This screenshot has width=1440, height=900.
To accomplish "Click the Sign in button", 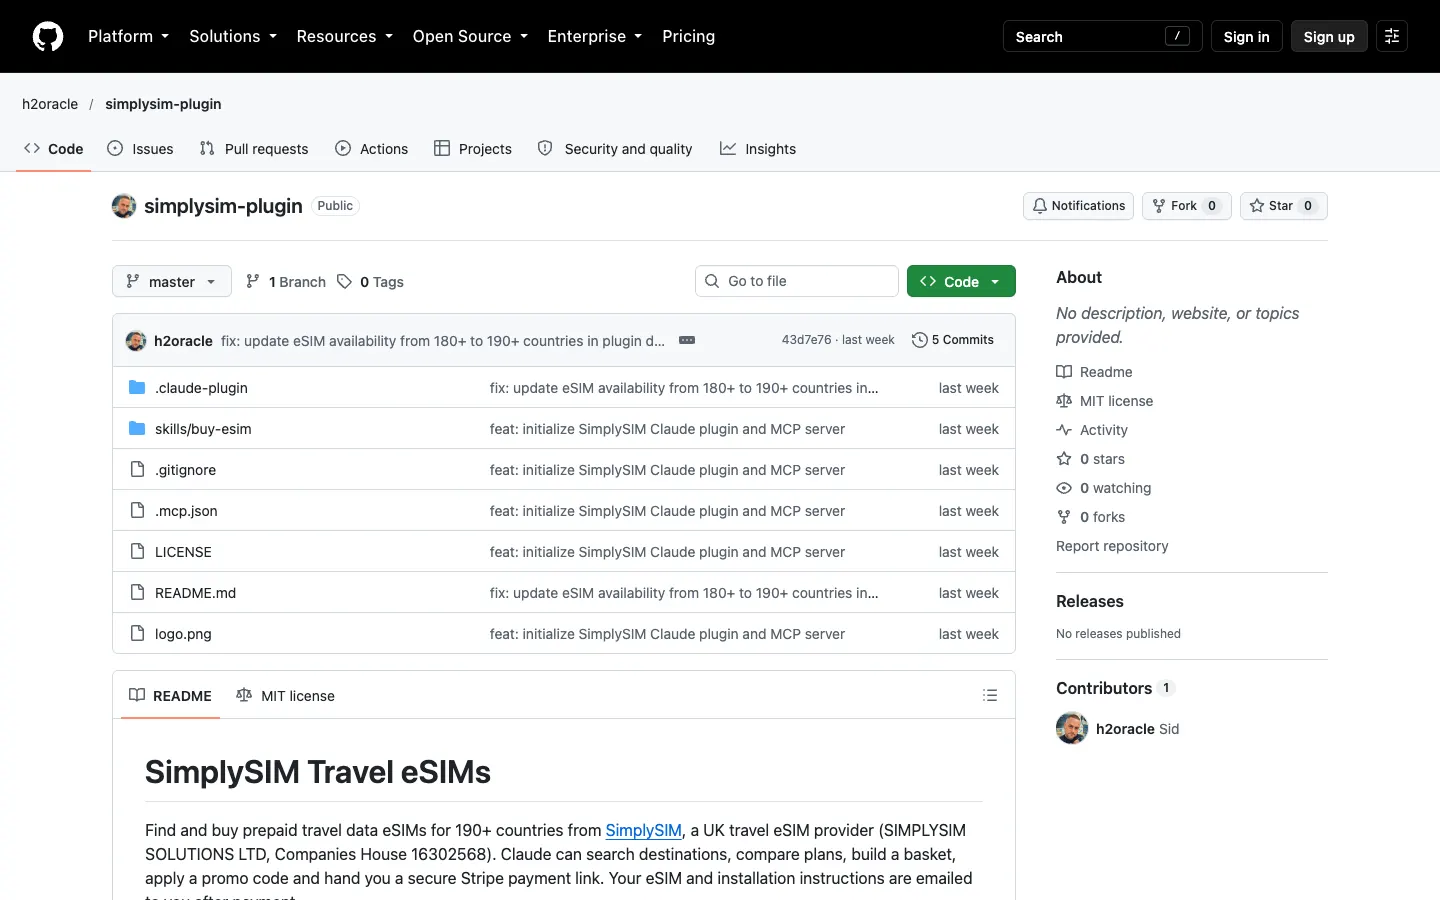I will pos(1246,36).
